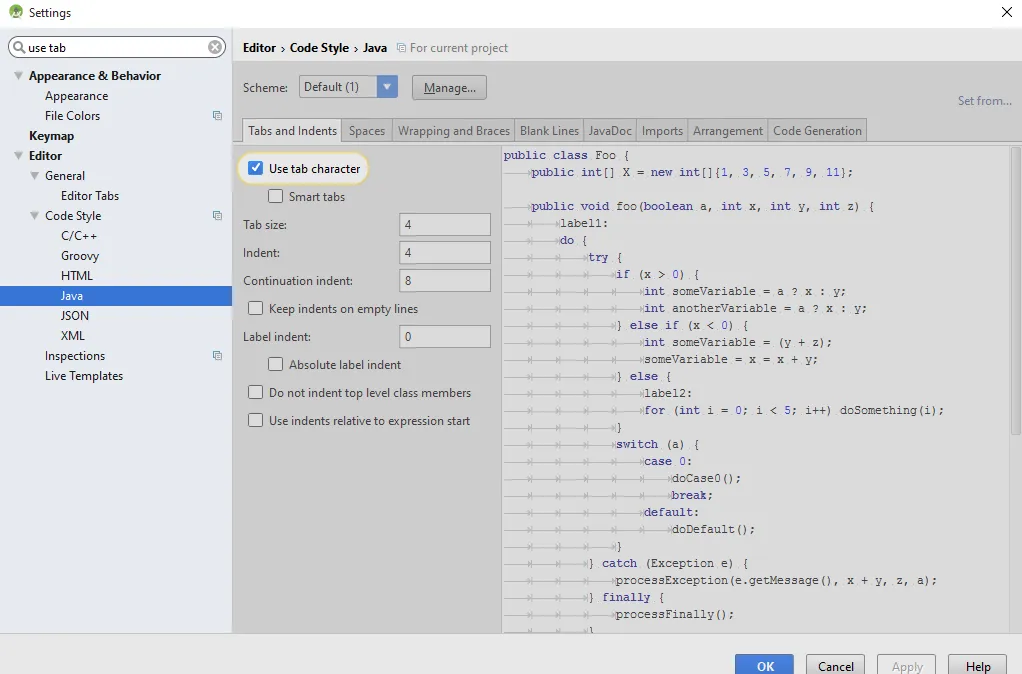Open the Scheme dropdown
1022x674 pixels.
pos(387,87)
